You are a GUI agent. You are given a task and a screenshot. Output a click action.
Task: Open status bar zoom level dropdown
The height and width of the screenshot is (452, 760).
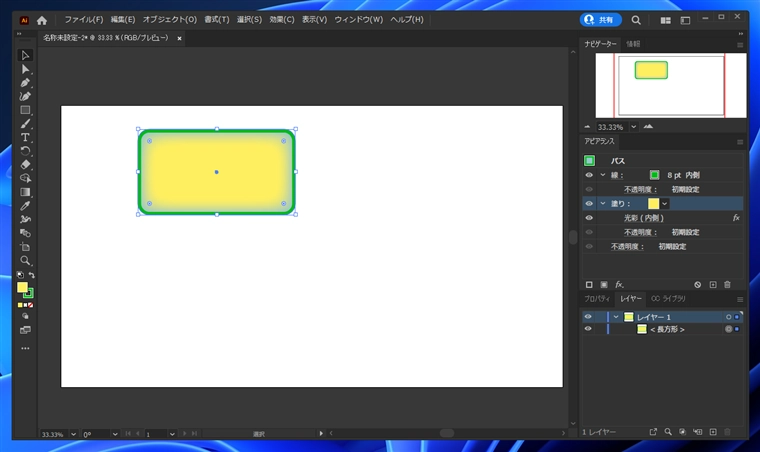(73, 434)
